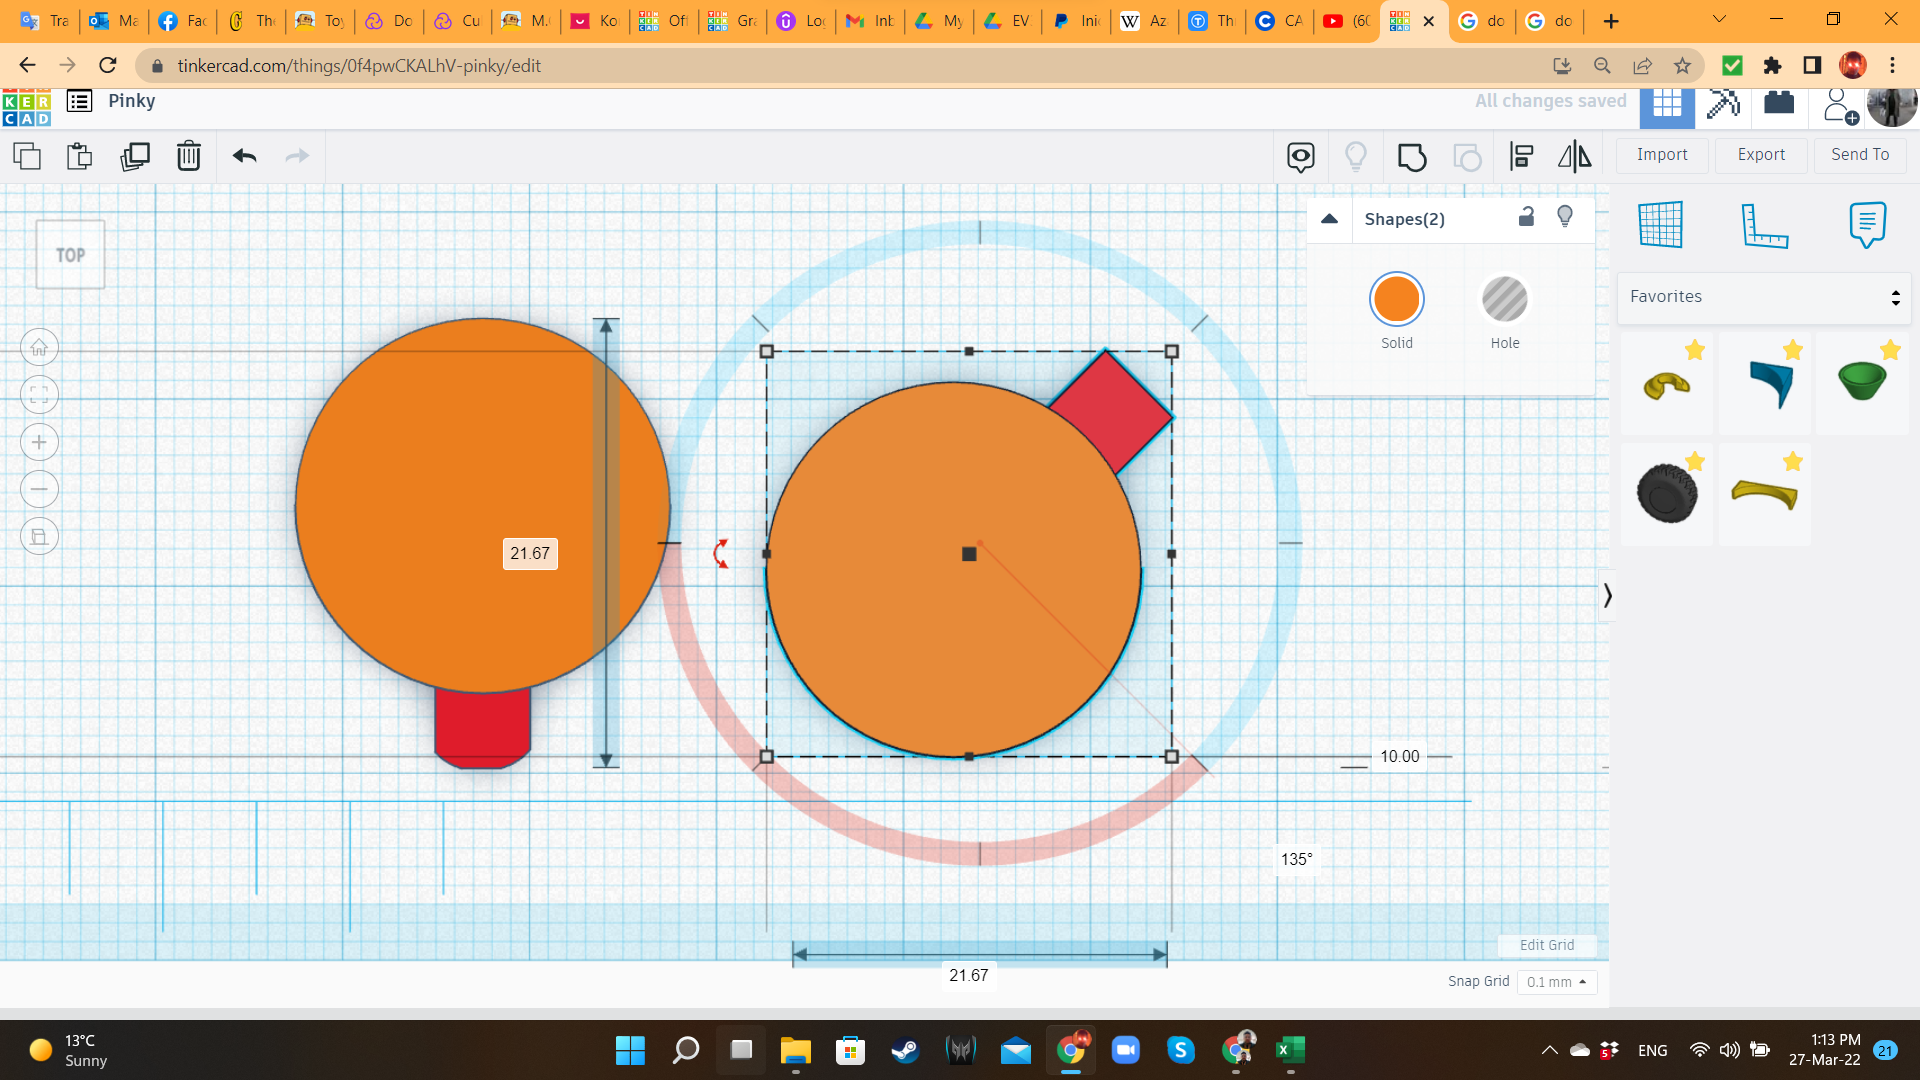The width and height of the screenshot is (1920, 1080).
Task: Click the Mirror tool icon
Action: coord(1574,157)
